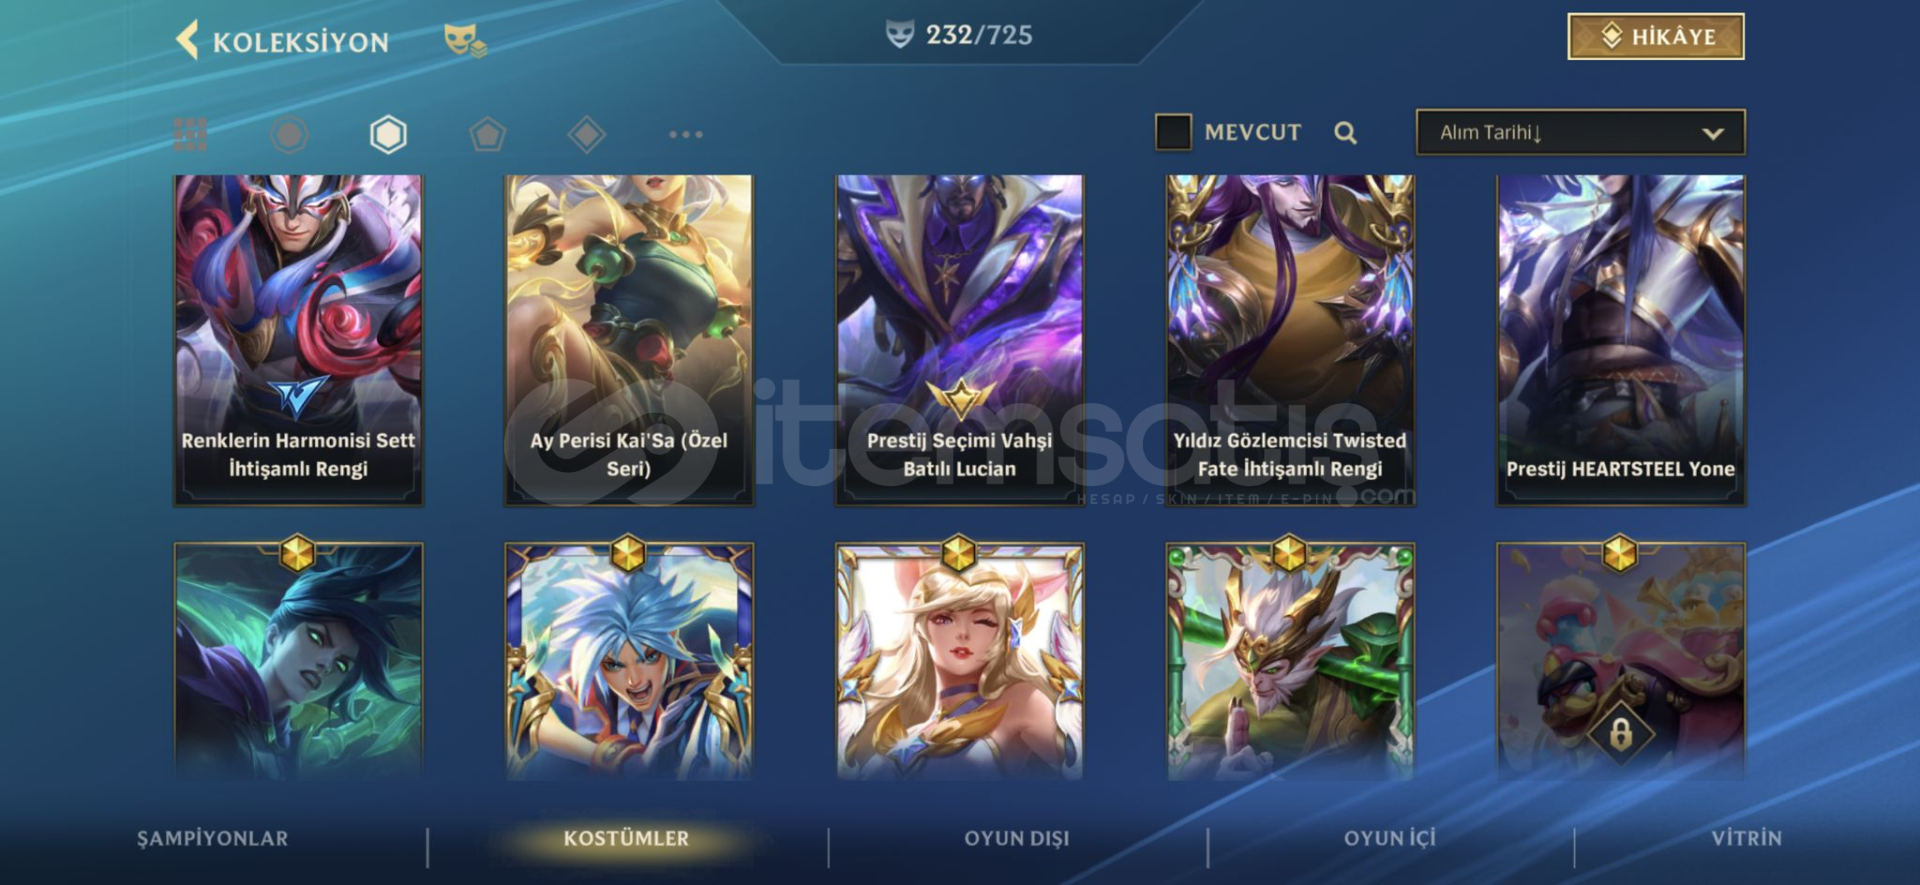Go back using the Koleksiyon arrow

pyautogui.click(x=187, y=40)
